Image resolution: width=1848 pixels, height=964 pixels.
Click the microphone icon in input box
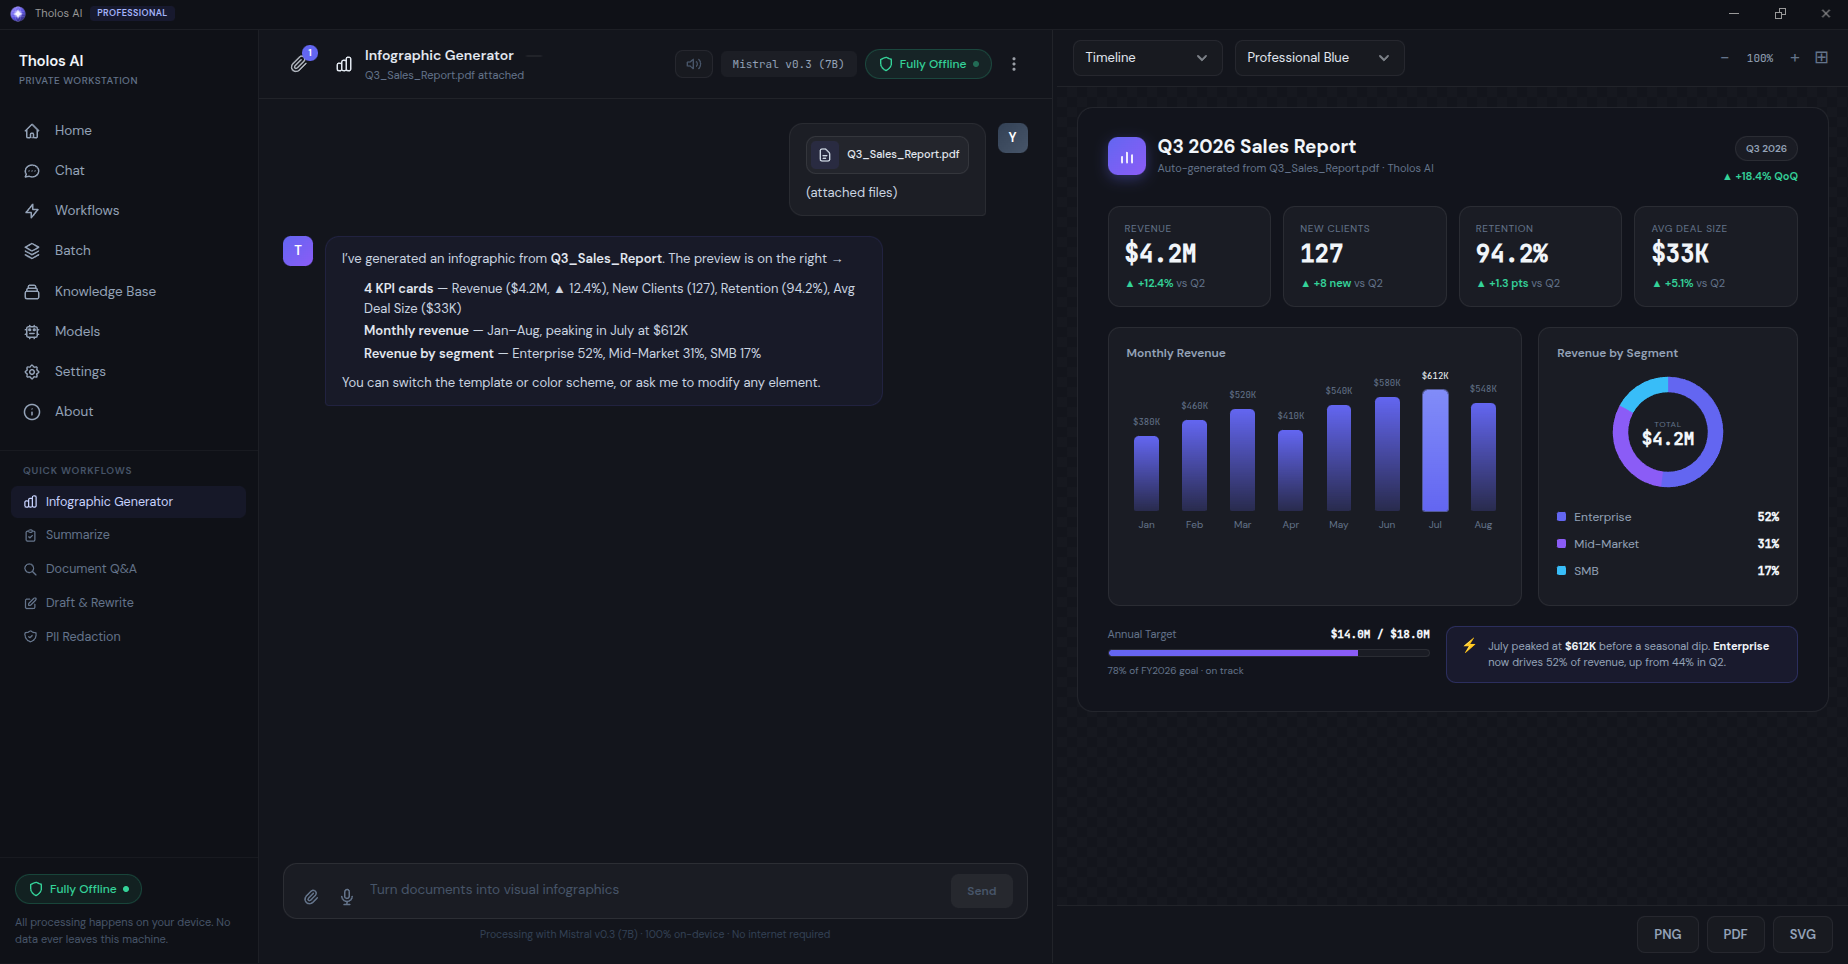coord(347,897)
